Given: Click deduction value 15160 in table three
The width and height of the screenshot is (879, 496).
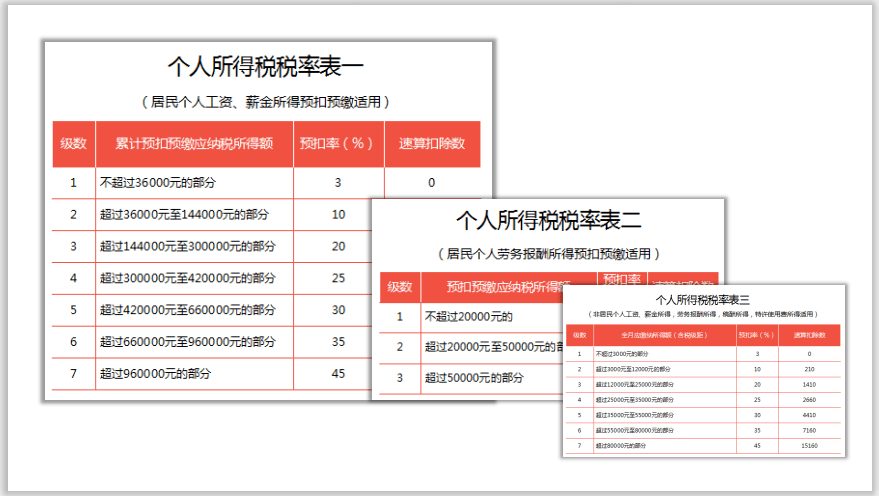Looking at the screenshot, I should (x=809, y=446).
